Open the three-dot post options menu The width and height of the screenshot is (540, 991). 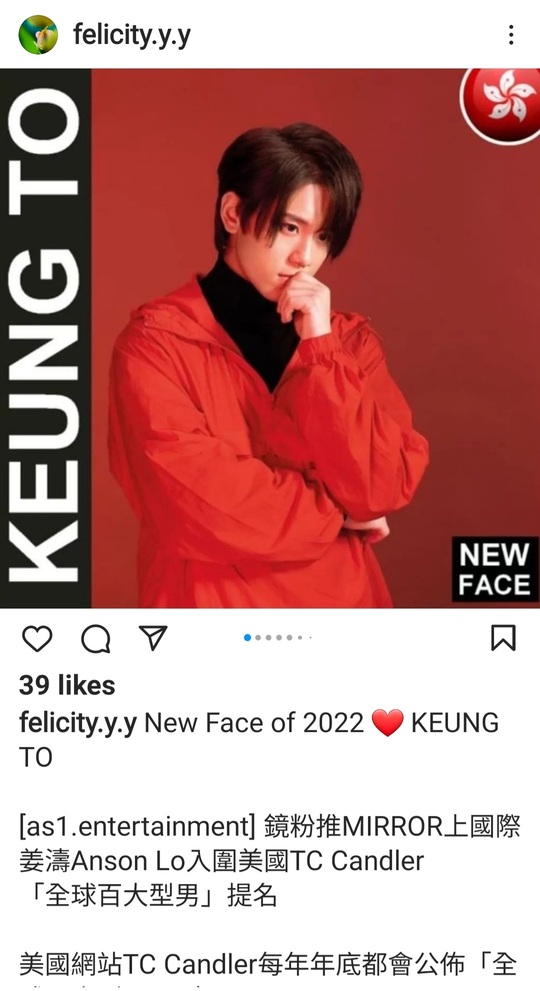(x=510, y=35)
